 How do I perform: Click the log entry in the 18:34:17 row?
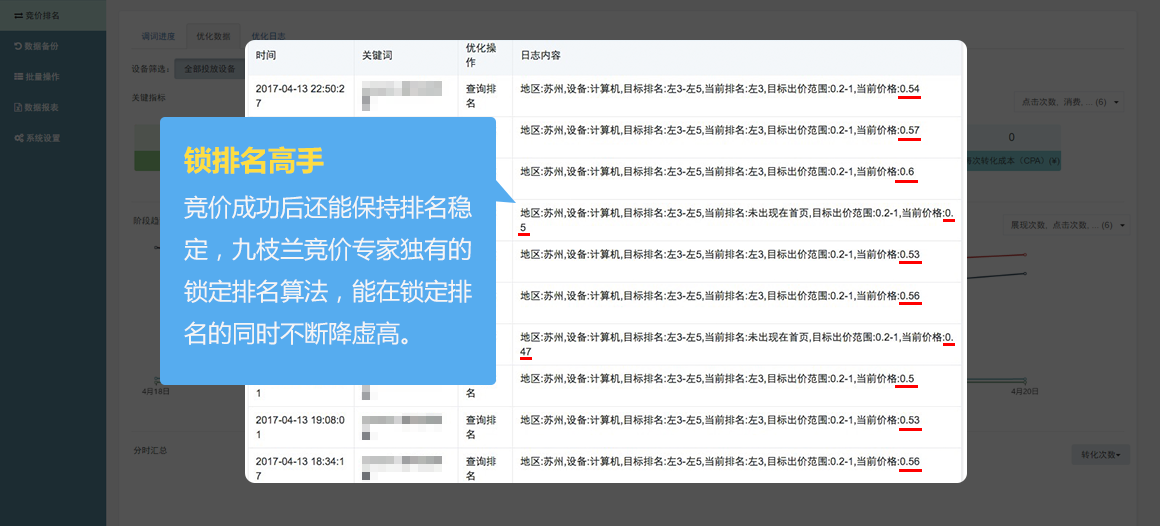[x=720, y=462]
